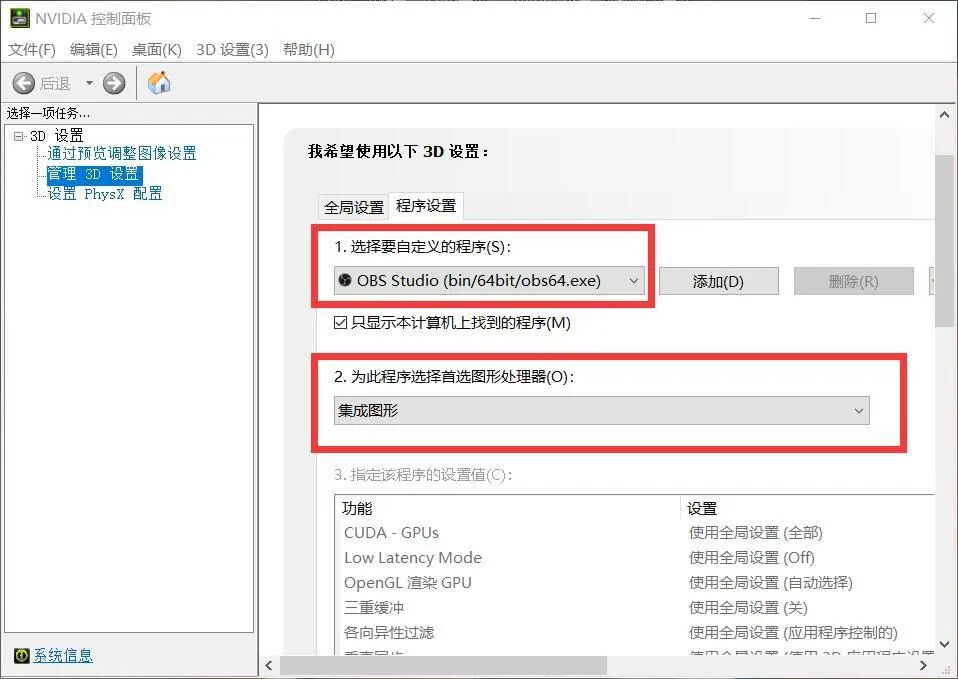Click the 功能 column header
Image resolution: width=958 pixels, height=679 pixels.
coord(508,508)
